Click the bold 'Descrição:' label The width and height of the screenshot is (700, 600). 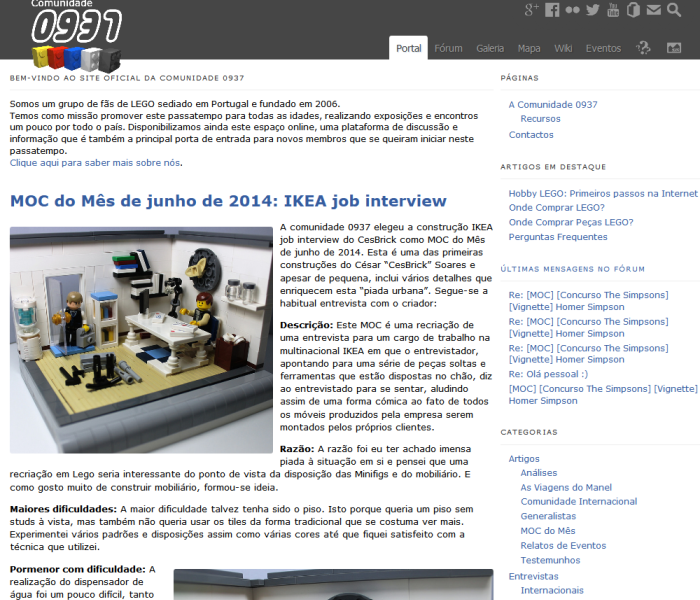tap(306, 325)
